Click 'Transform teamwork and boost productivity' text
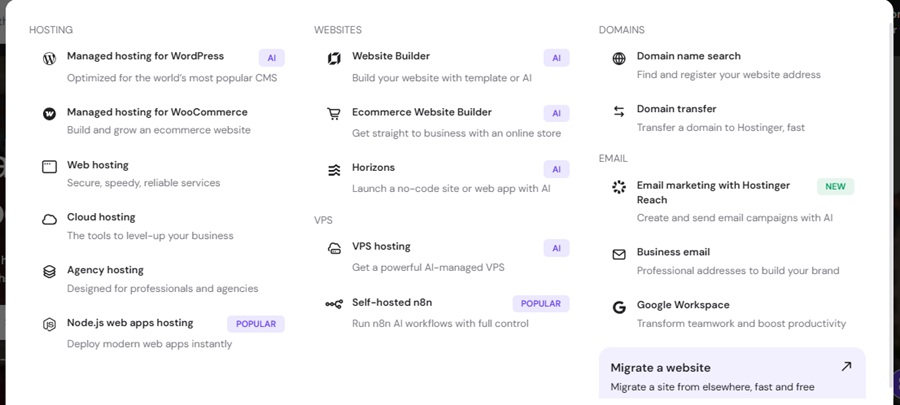The image size is (900, 405). tap(742, 324)
